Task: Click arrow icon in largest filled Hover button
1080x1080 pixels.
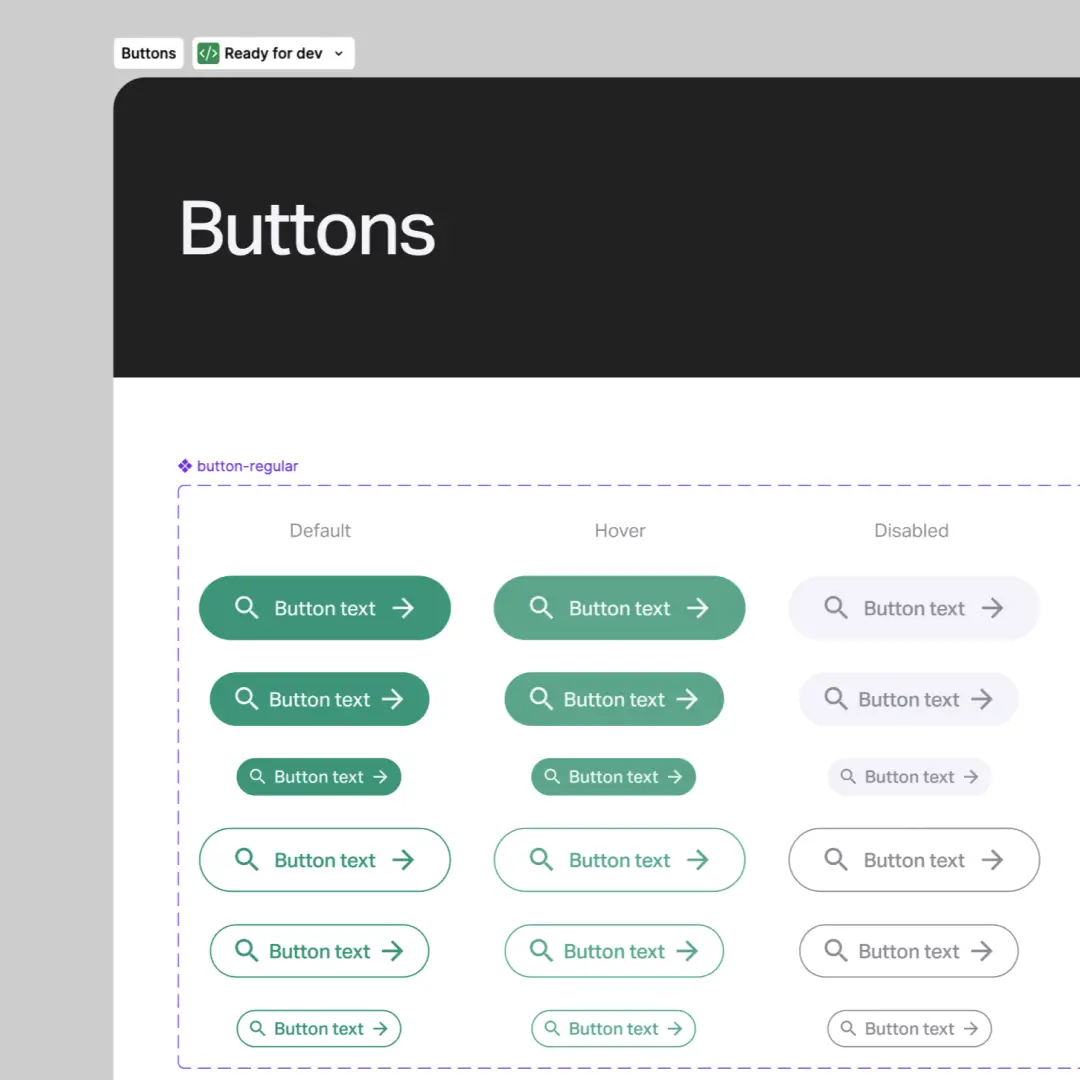Action: (x=697, y=608)
